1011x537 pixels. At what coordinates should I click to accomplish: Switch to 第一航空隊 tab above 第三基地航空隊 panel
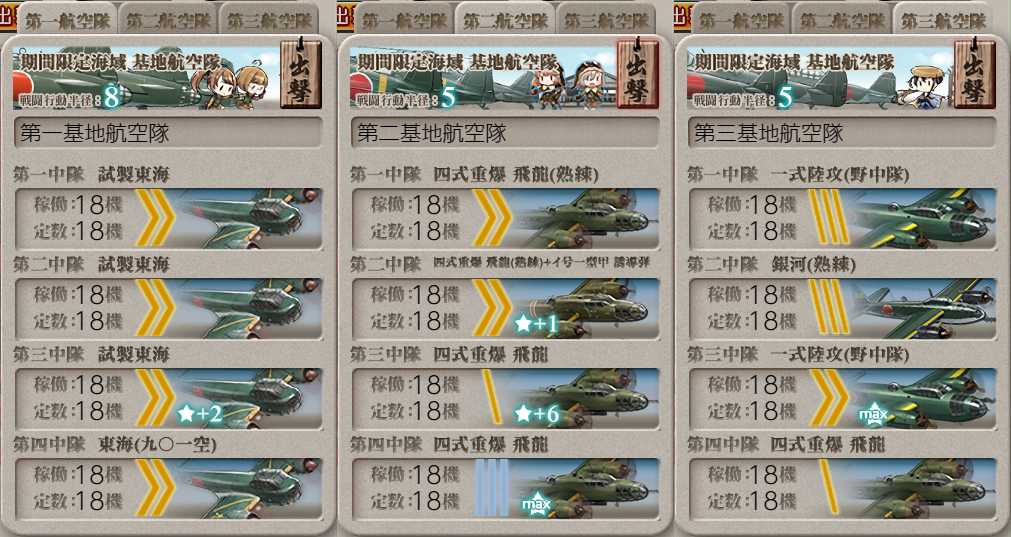(741, 19)
